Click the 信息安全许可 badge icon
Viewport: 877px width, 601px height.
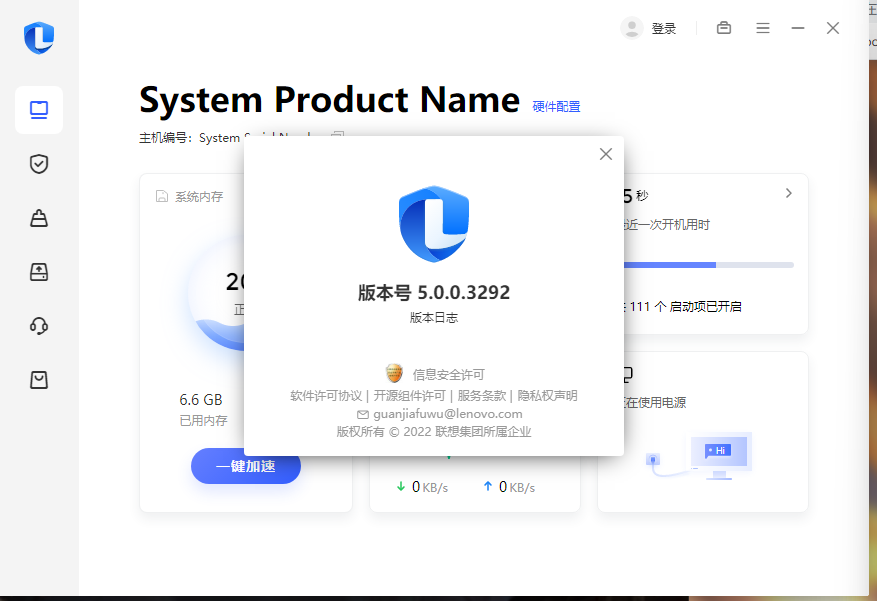pyautogui.click(x=394, y=373)
